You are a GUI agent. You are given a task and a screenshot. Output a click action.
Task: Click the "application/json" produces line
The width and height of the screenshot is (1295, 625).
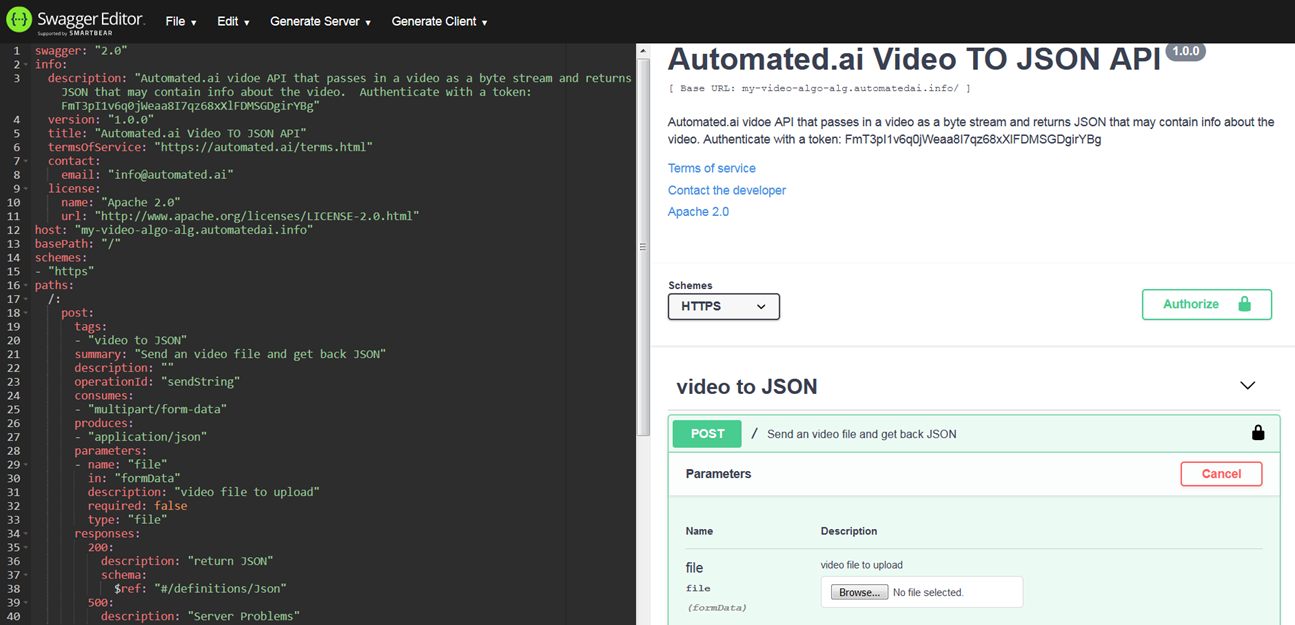tap(141, 436)
